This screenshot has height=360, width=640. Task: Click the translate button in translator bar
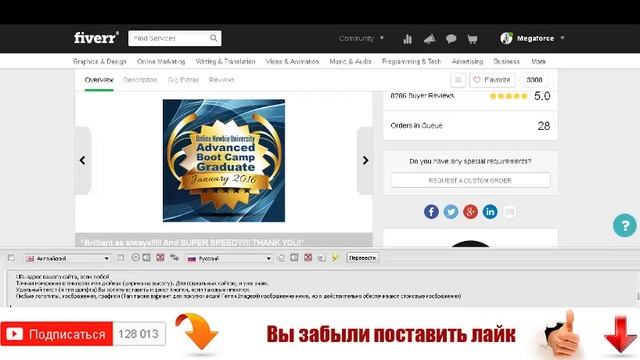362,258
